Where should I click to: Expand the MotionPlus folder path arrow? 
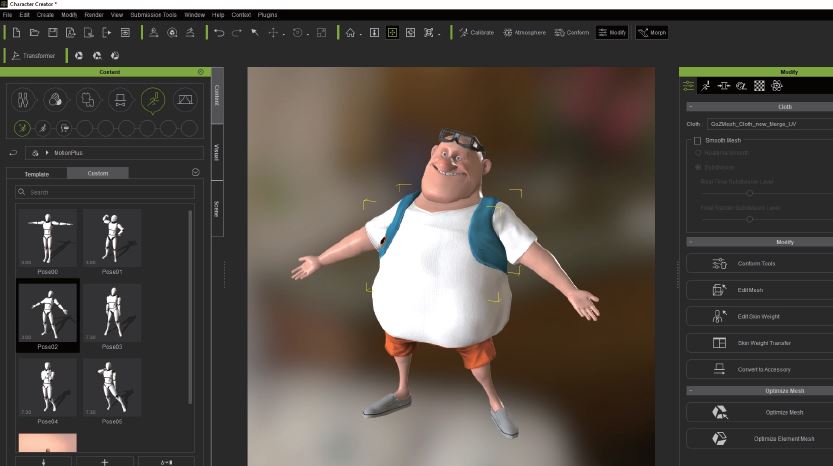47,153
